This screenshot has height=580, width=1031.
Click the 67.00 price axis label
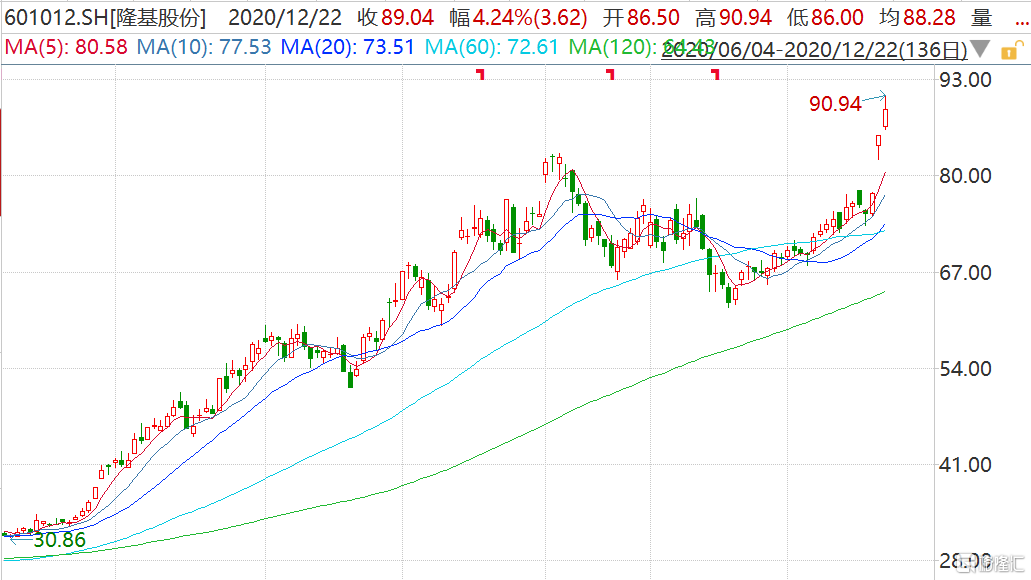tap(965, 272)
